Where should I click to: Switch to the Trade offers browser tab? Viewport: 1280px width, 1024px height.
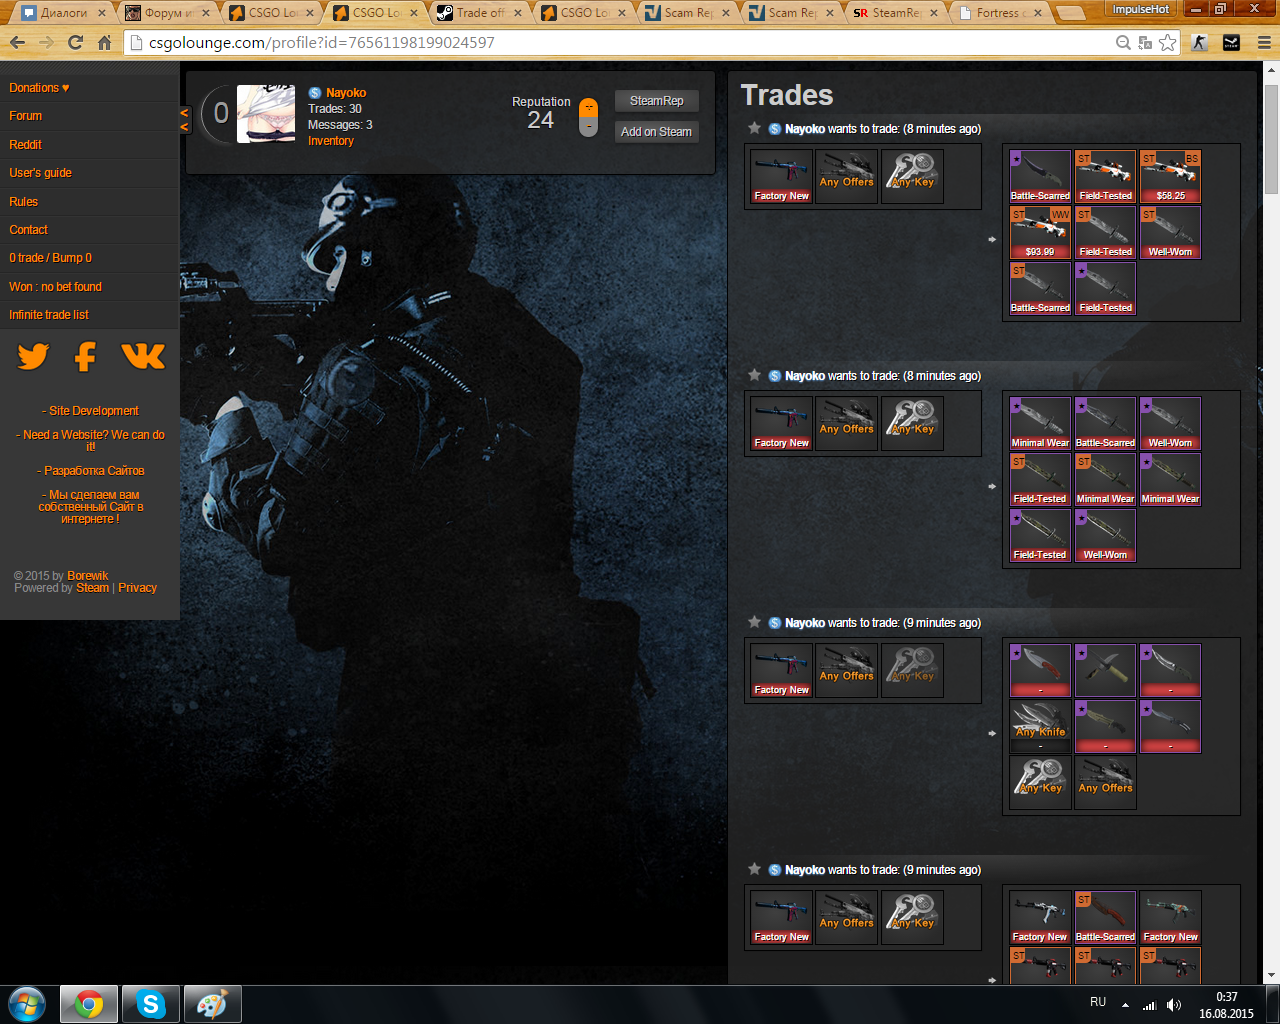pyautogui.click(x=478, y=13)
